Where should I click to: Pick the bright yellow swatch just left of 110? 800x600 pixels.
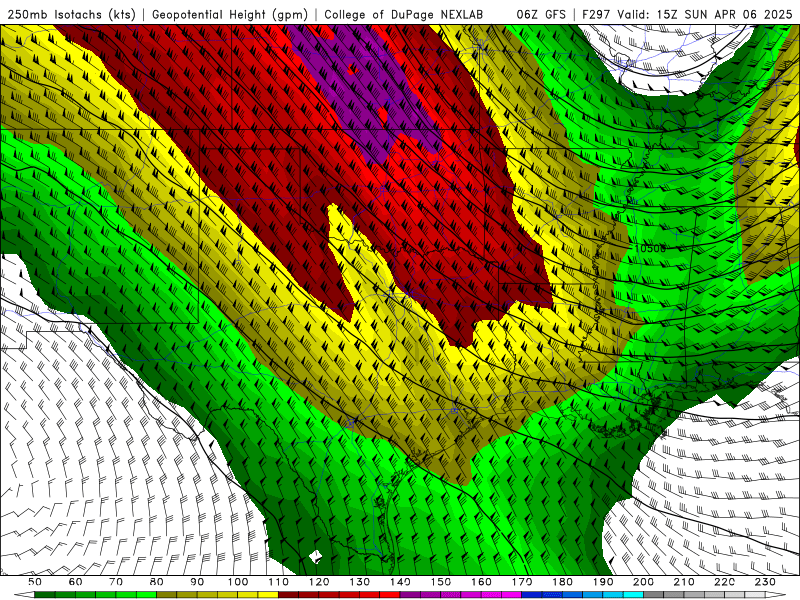click(x=268, y=595)
